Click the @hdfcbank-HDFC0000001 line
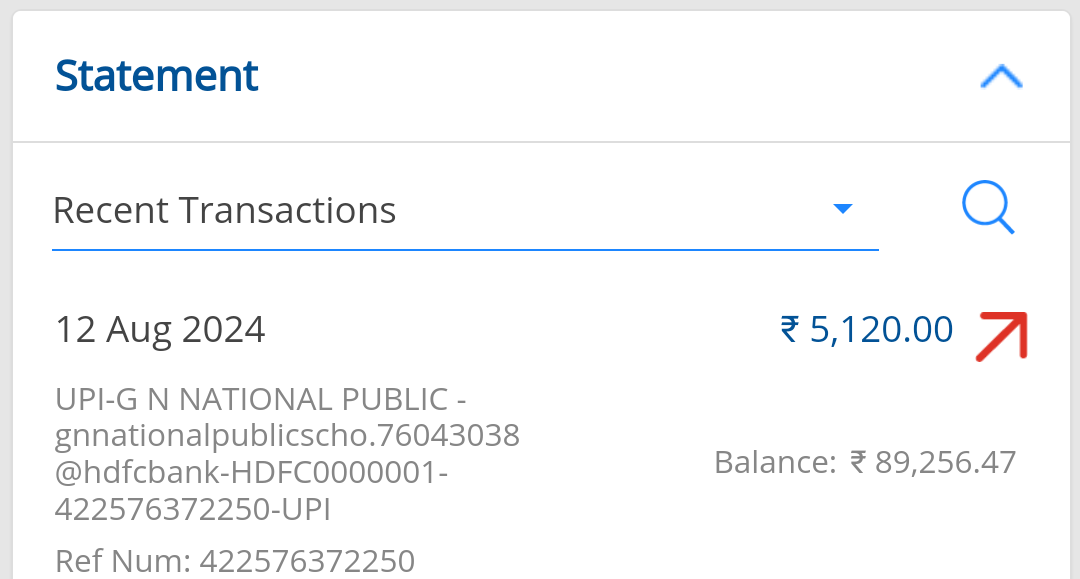The image size is (1080, 579). pos(251,473)
